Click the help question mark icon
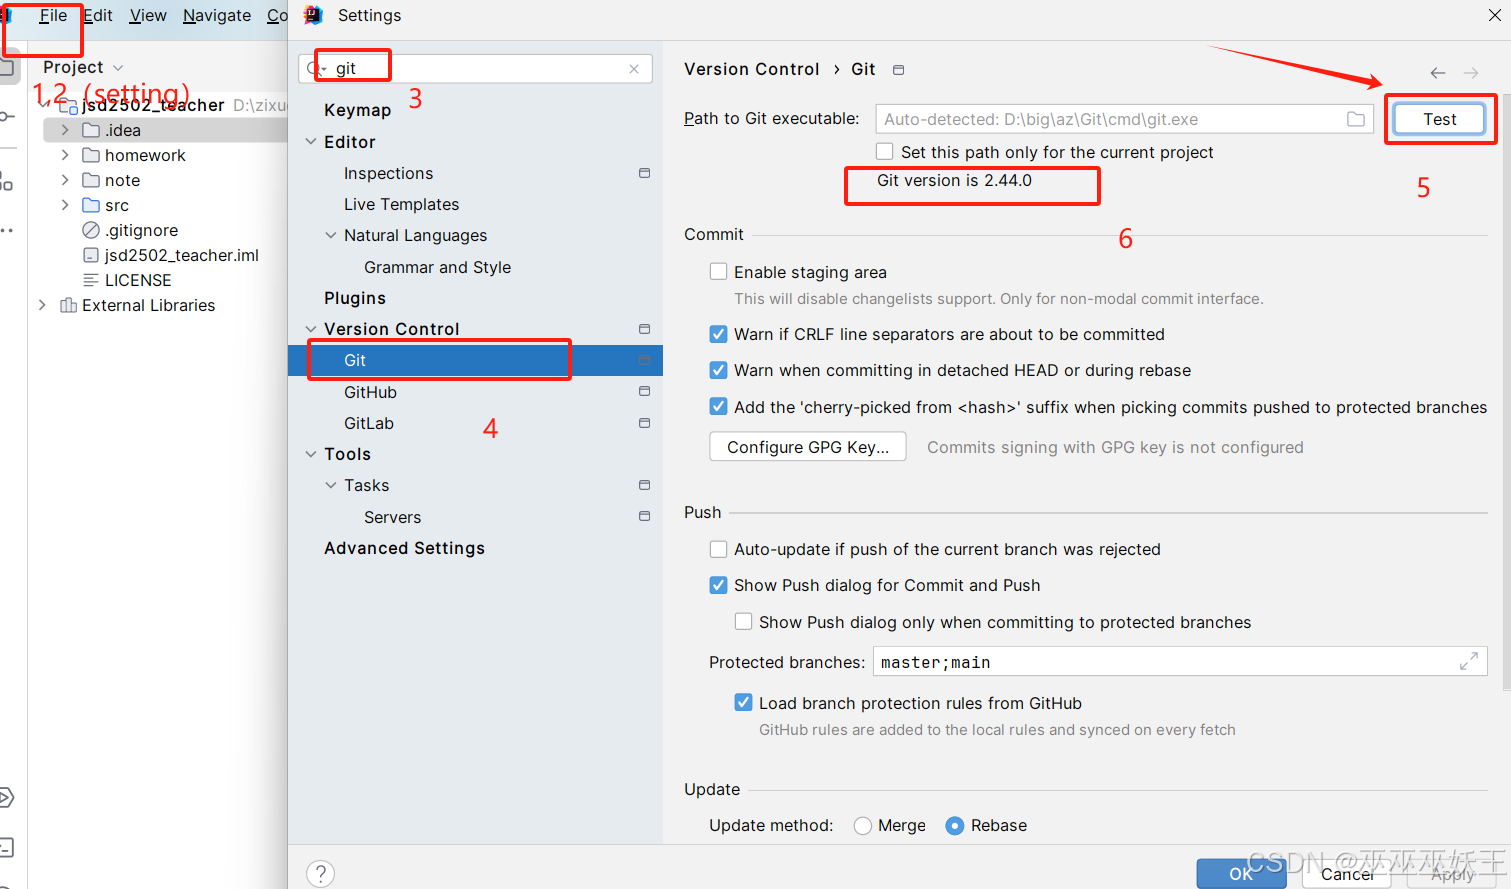 click(320, 873)
